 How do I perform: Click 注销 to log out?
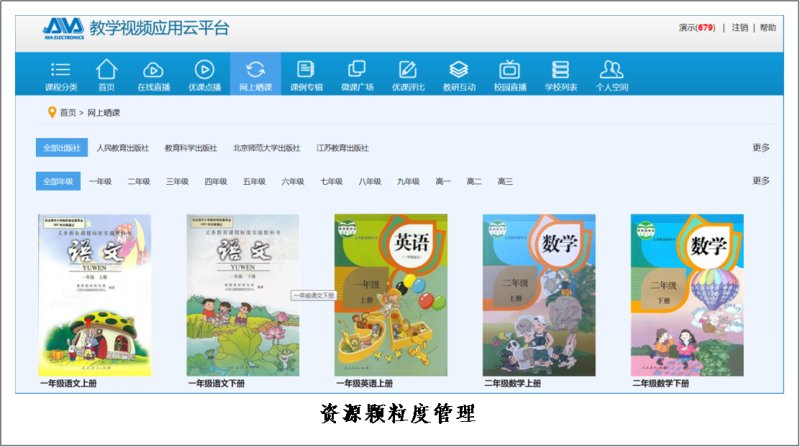[740, 28]
